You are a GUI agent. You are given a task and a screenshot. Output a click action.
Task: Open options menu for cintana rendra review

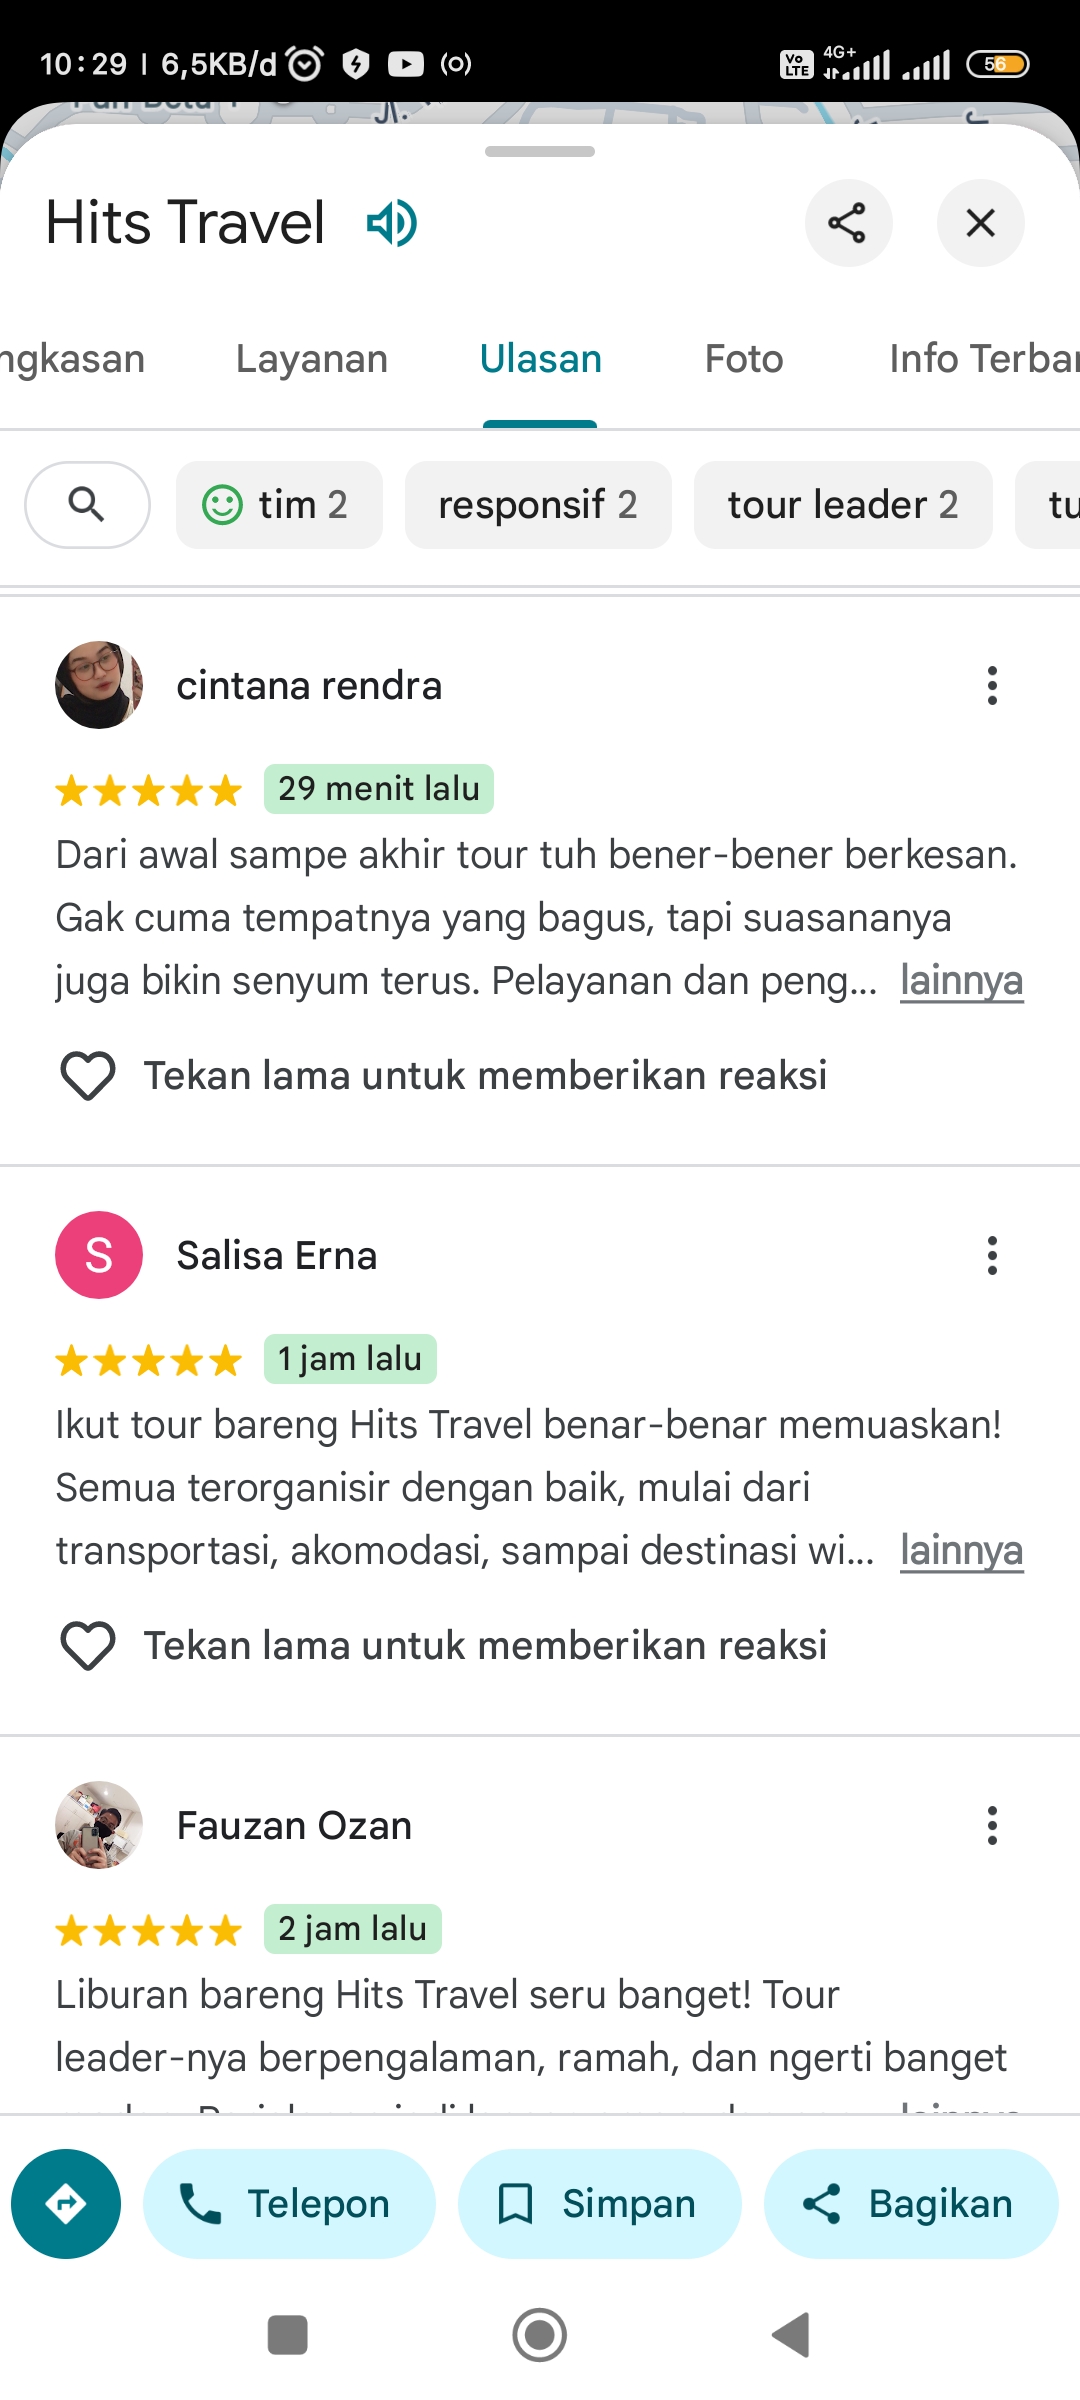[x=992, y=686]
